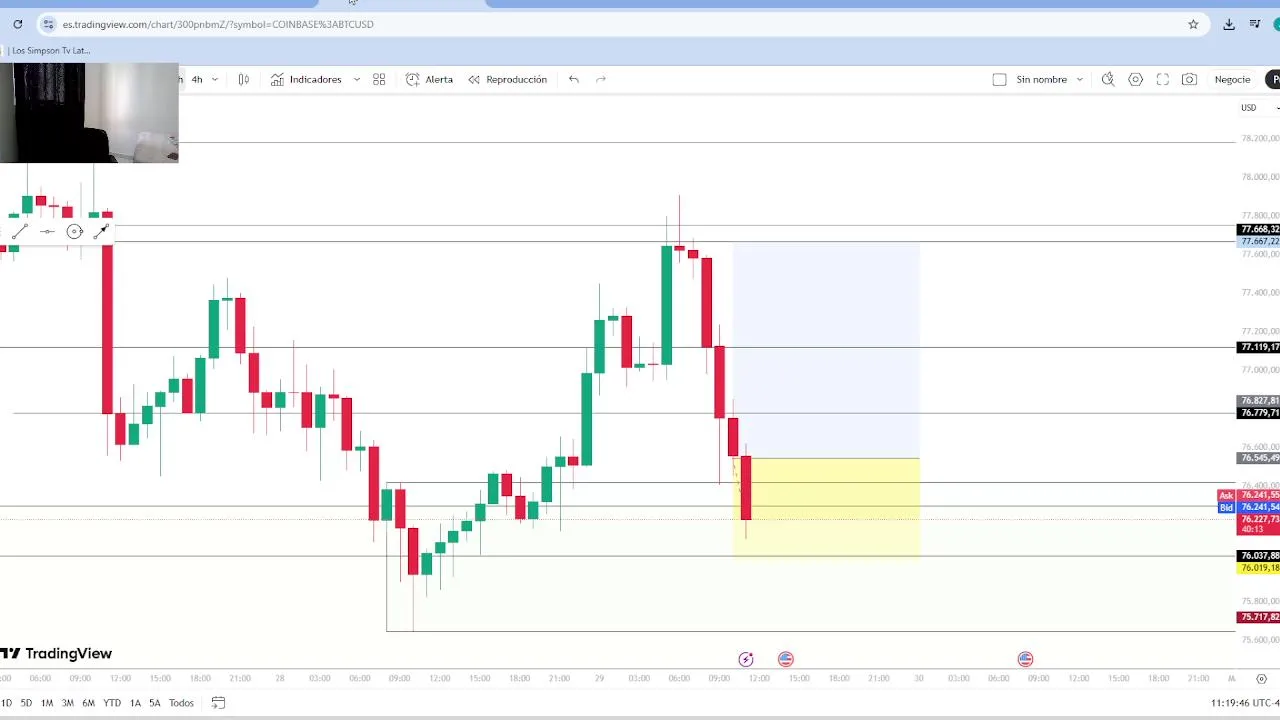Select the 6M date range
The image size is (1280, 720).
pos(88,703)
